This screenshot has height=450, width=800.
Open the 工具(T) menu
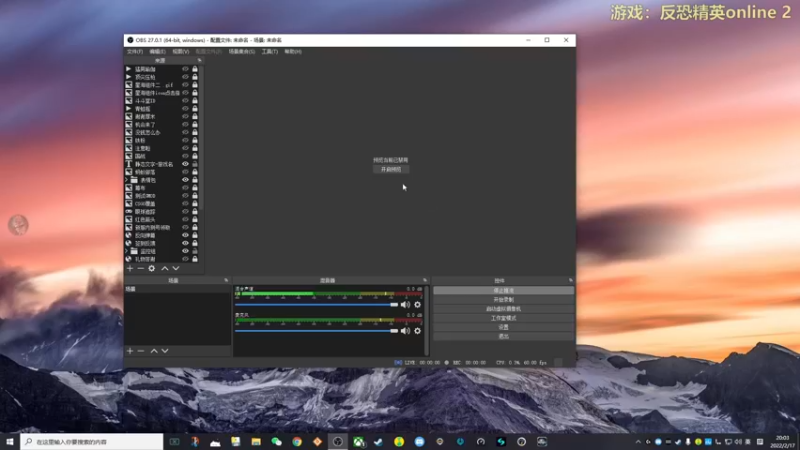point(269,52)
